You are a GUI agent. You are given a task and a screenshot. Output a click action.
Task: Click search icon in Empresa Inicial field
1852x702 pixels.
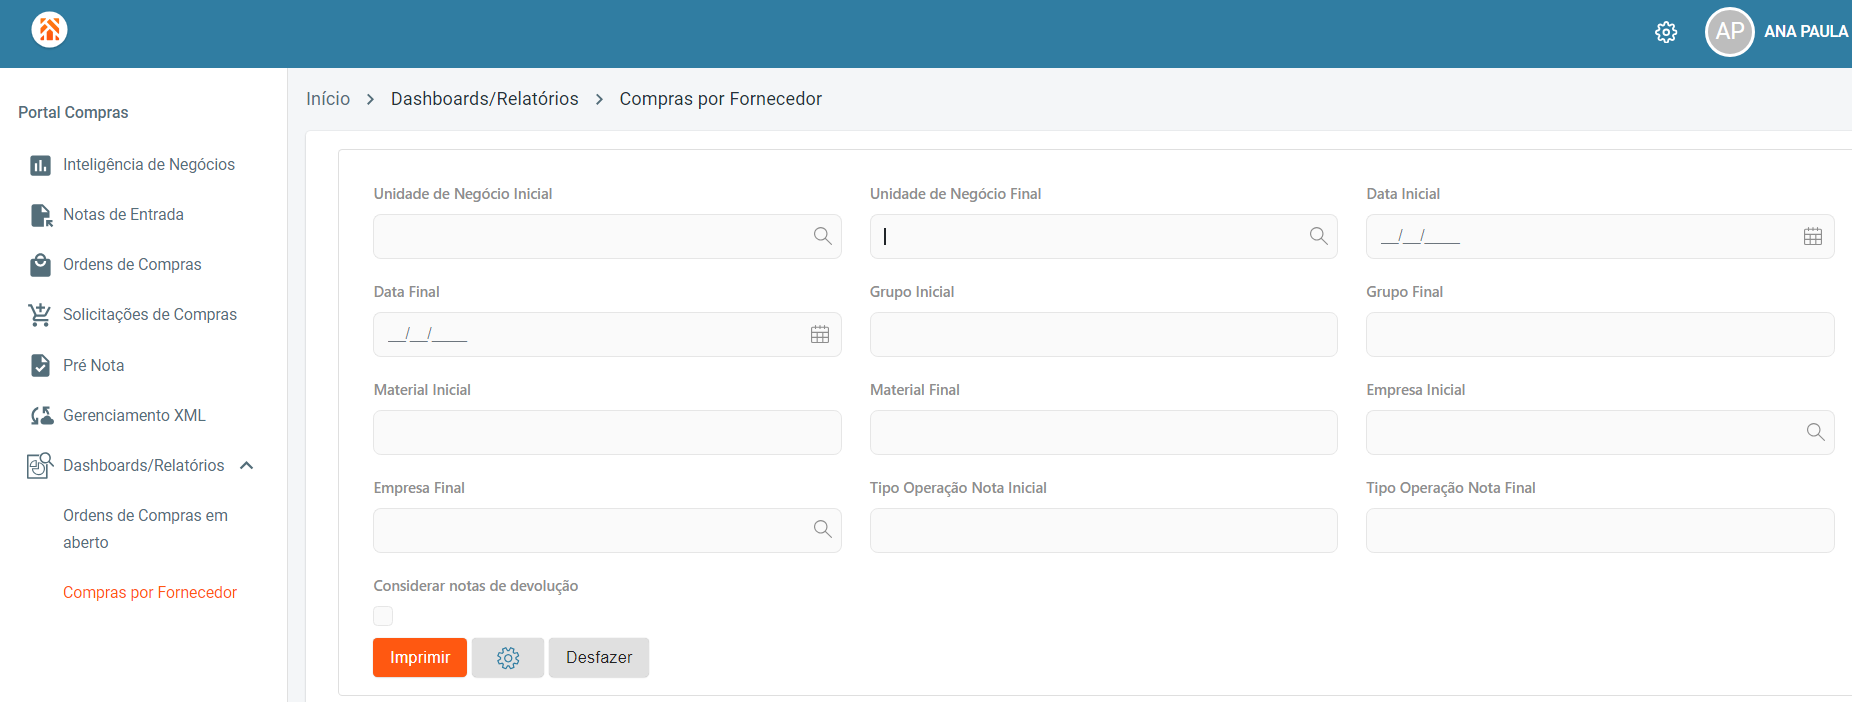pyautogui.click(x=1815, y=432)
